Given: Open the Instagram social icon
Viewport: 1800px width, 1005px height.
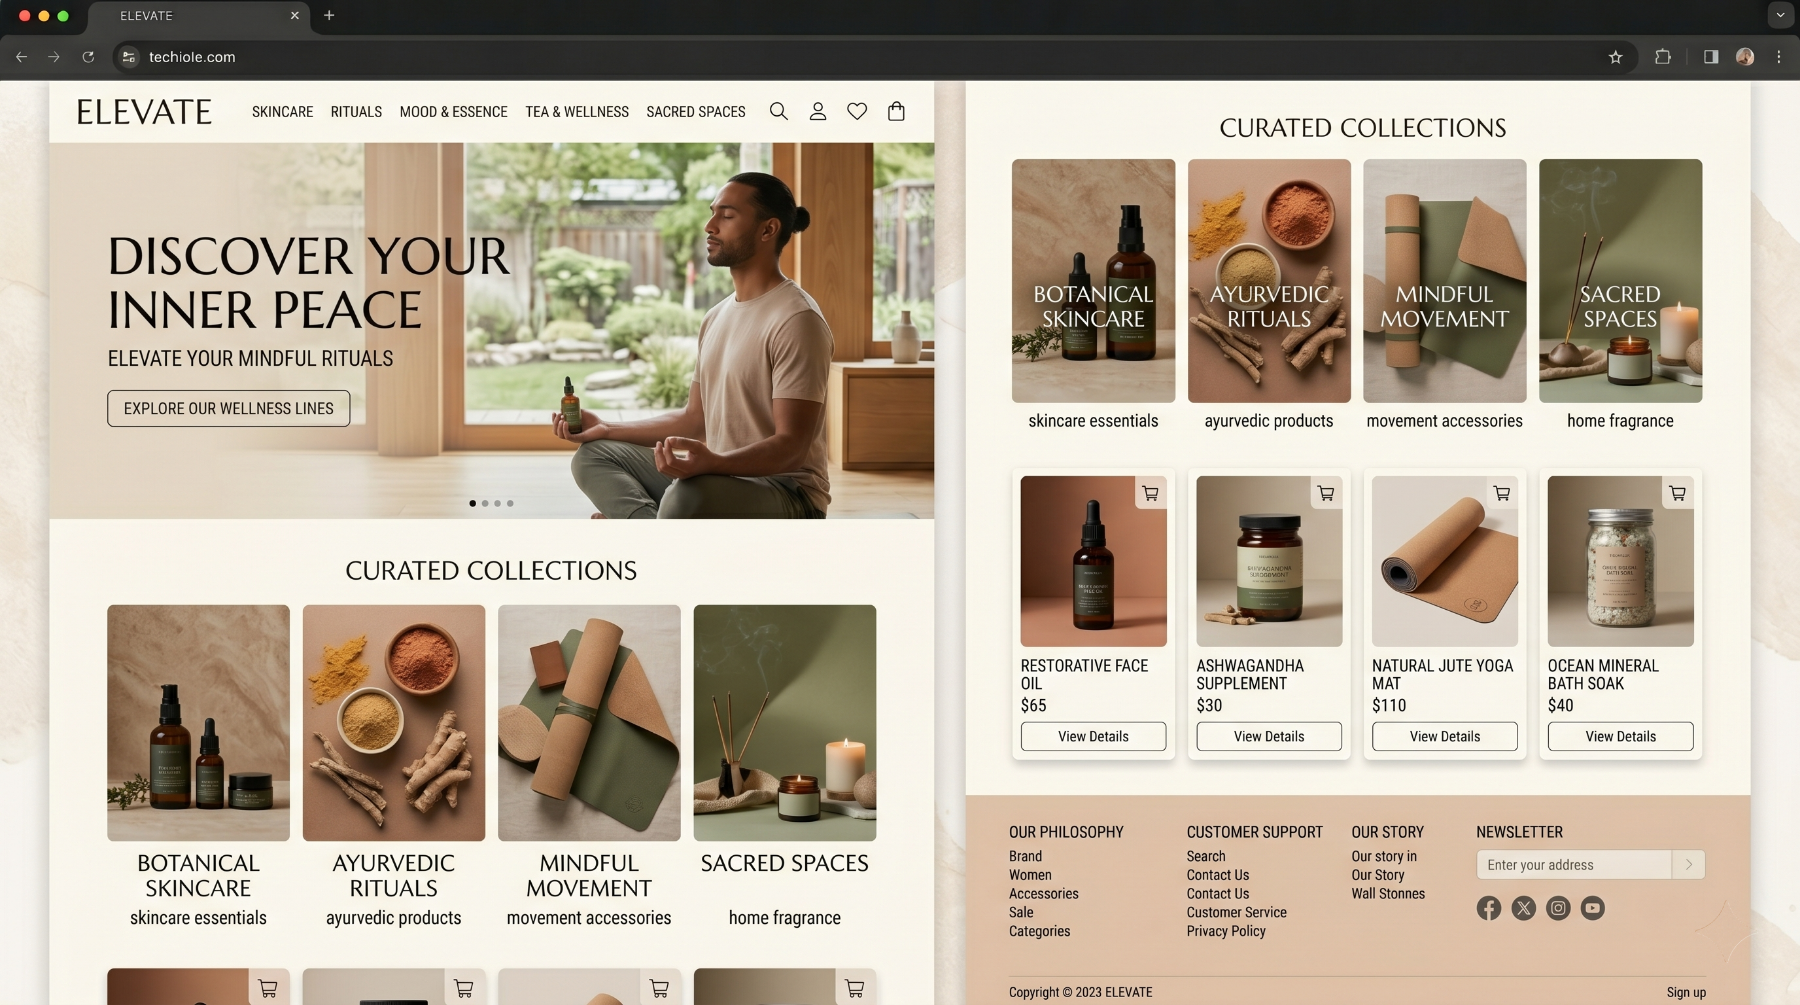Looking at the screenshot, I should pyautogui.click(x=1558, y=908).
